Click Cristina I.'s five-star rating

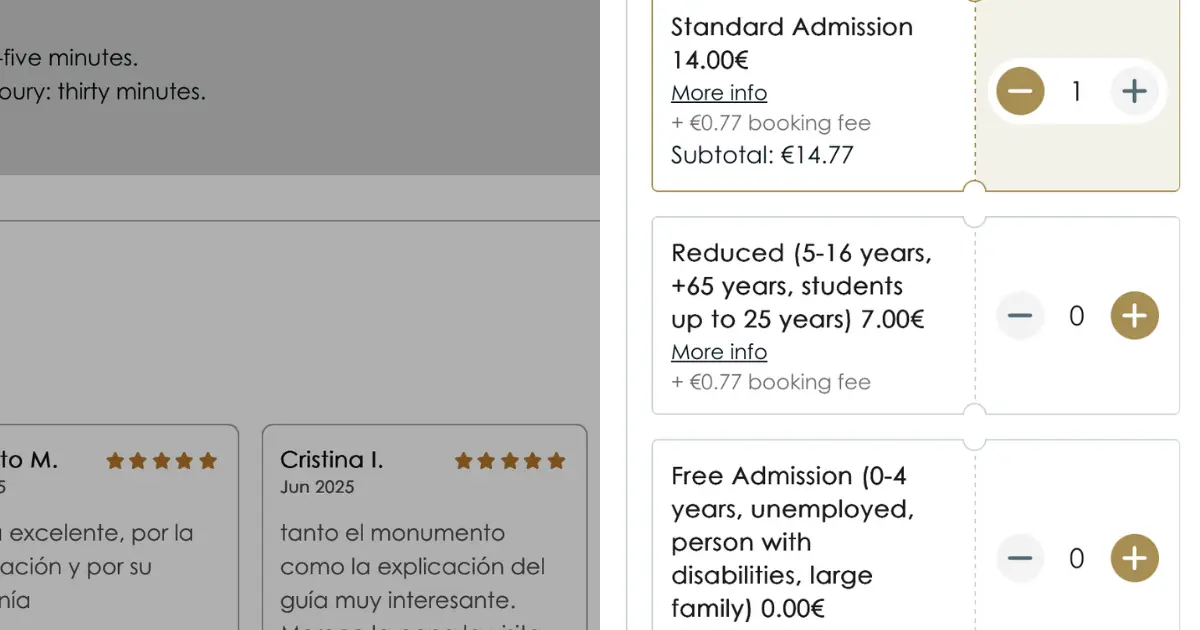click(x=510, y=461)
